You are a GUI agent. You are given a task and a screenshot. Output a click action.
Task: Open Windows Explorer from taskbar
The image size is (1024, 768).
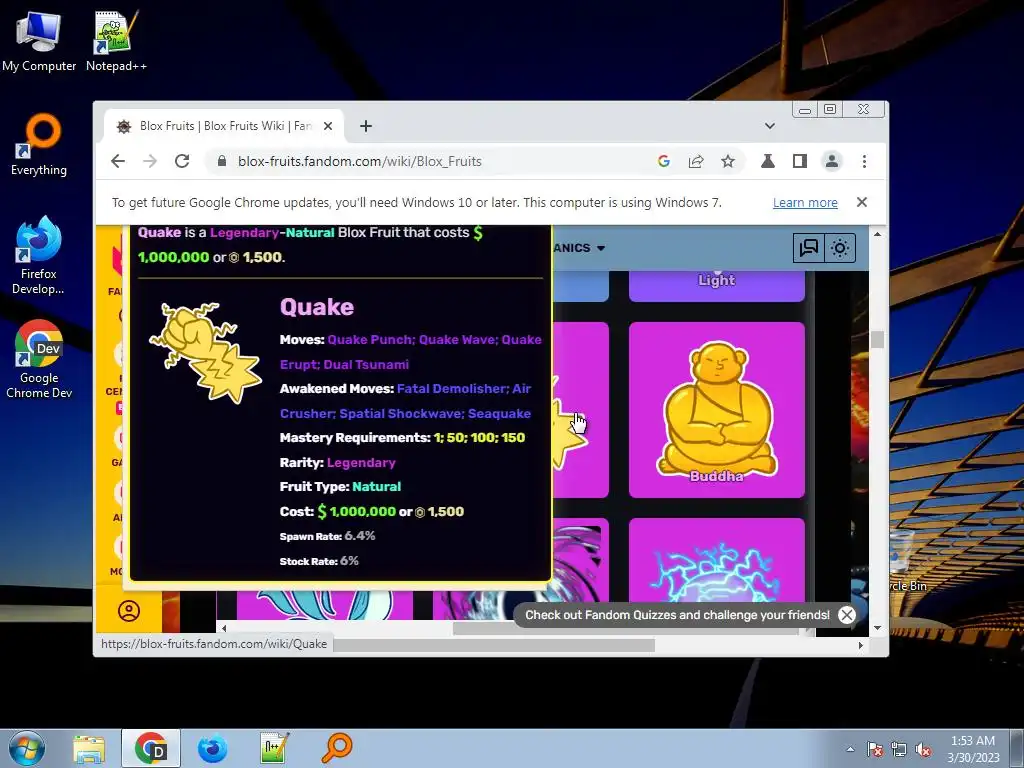coord(89,749)
